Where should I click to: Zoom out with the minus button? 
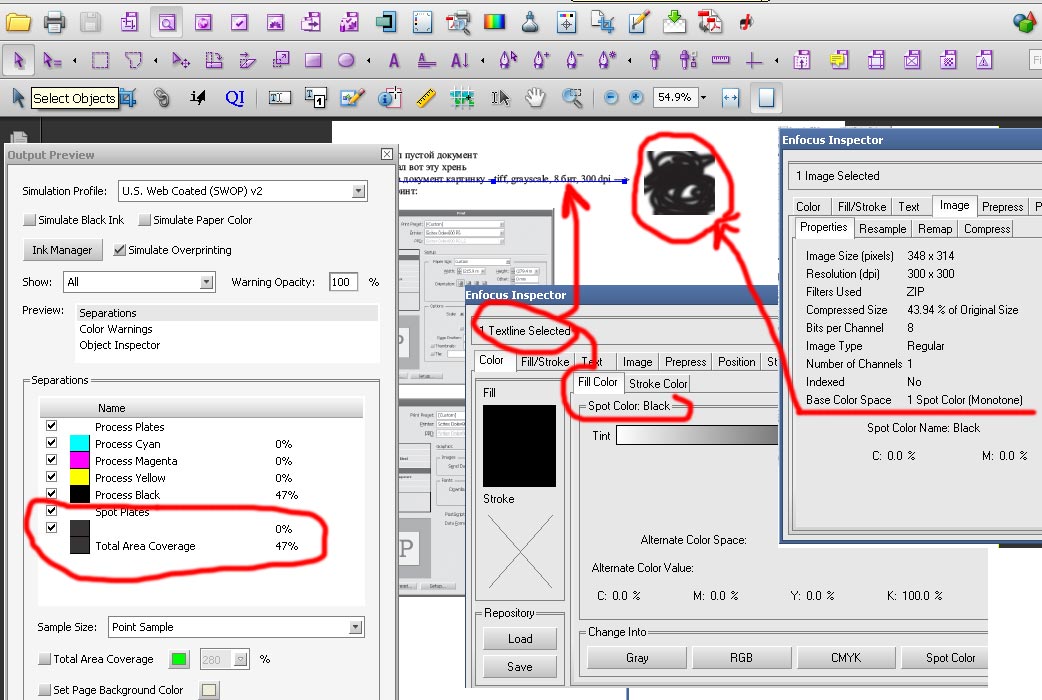(x=611, y=98)
